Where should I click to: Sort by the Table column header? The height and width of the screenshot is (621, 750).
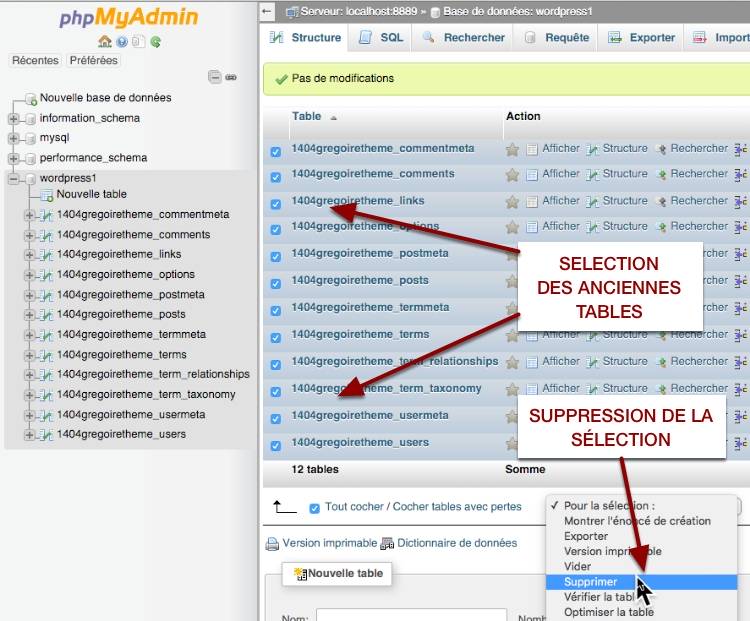(x=307, y=116)
